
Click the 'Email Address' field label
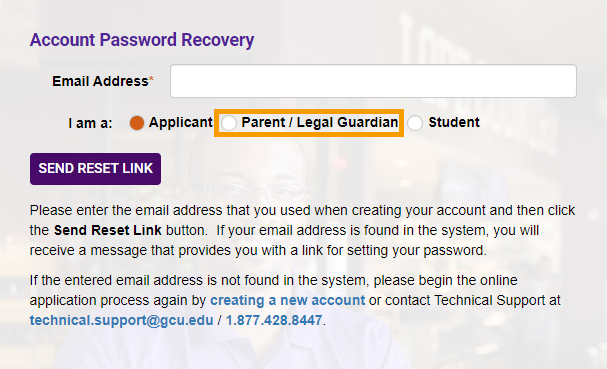point(100,81)
